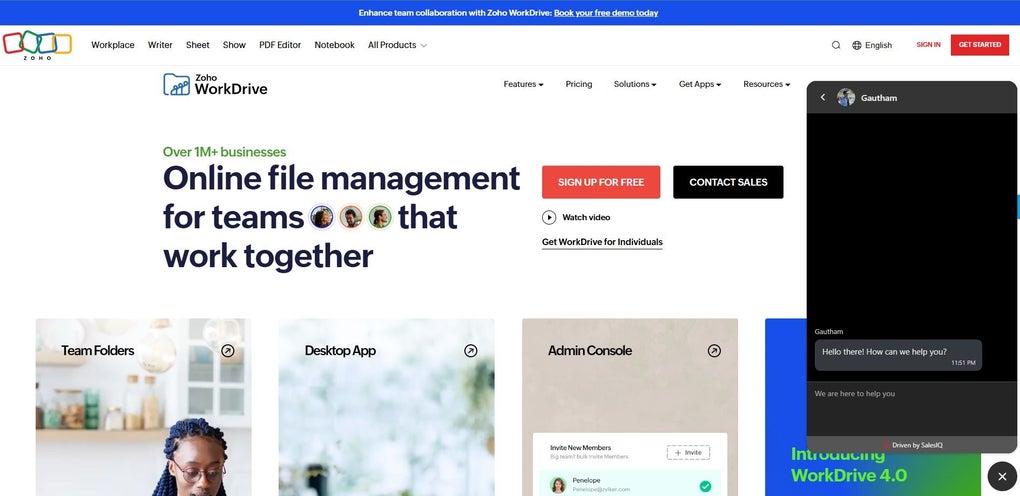Open Show in the top navigation
1020x496 pixels.
(234, 45)
